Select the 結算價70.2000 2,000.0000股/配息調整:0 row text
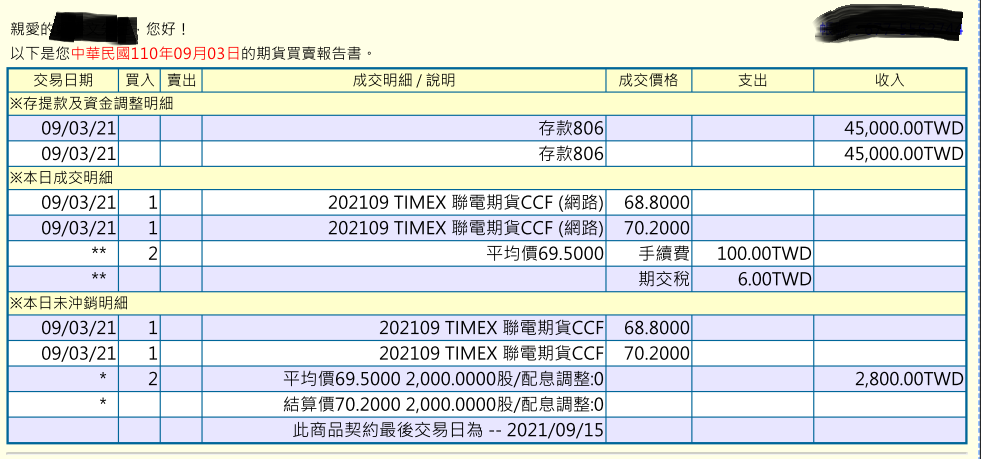The height and width of the screenshot is (462, 982). [x=444, y=404]
